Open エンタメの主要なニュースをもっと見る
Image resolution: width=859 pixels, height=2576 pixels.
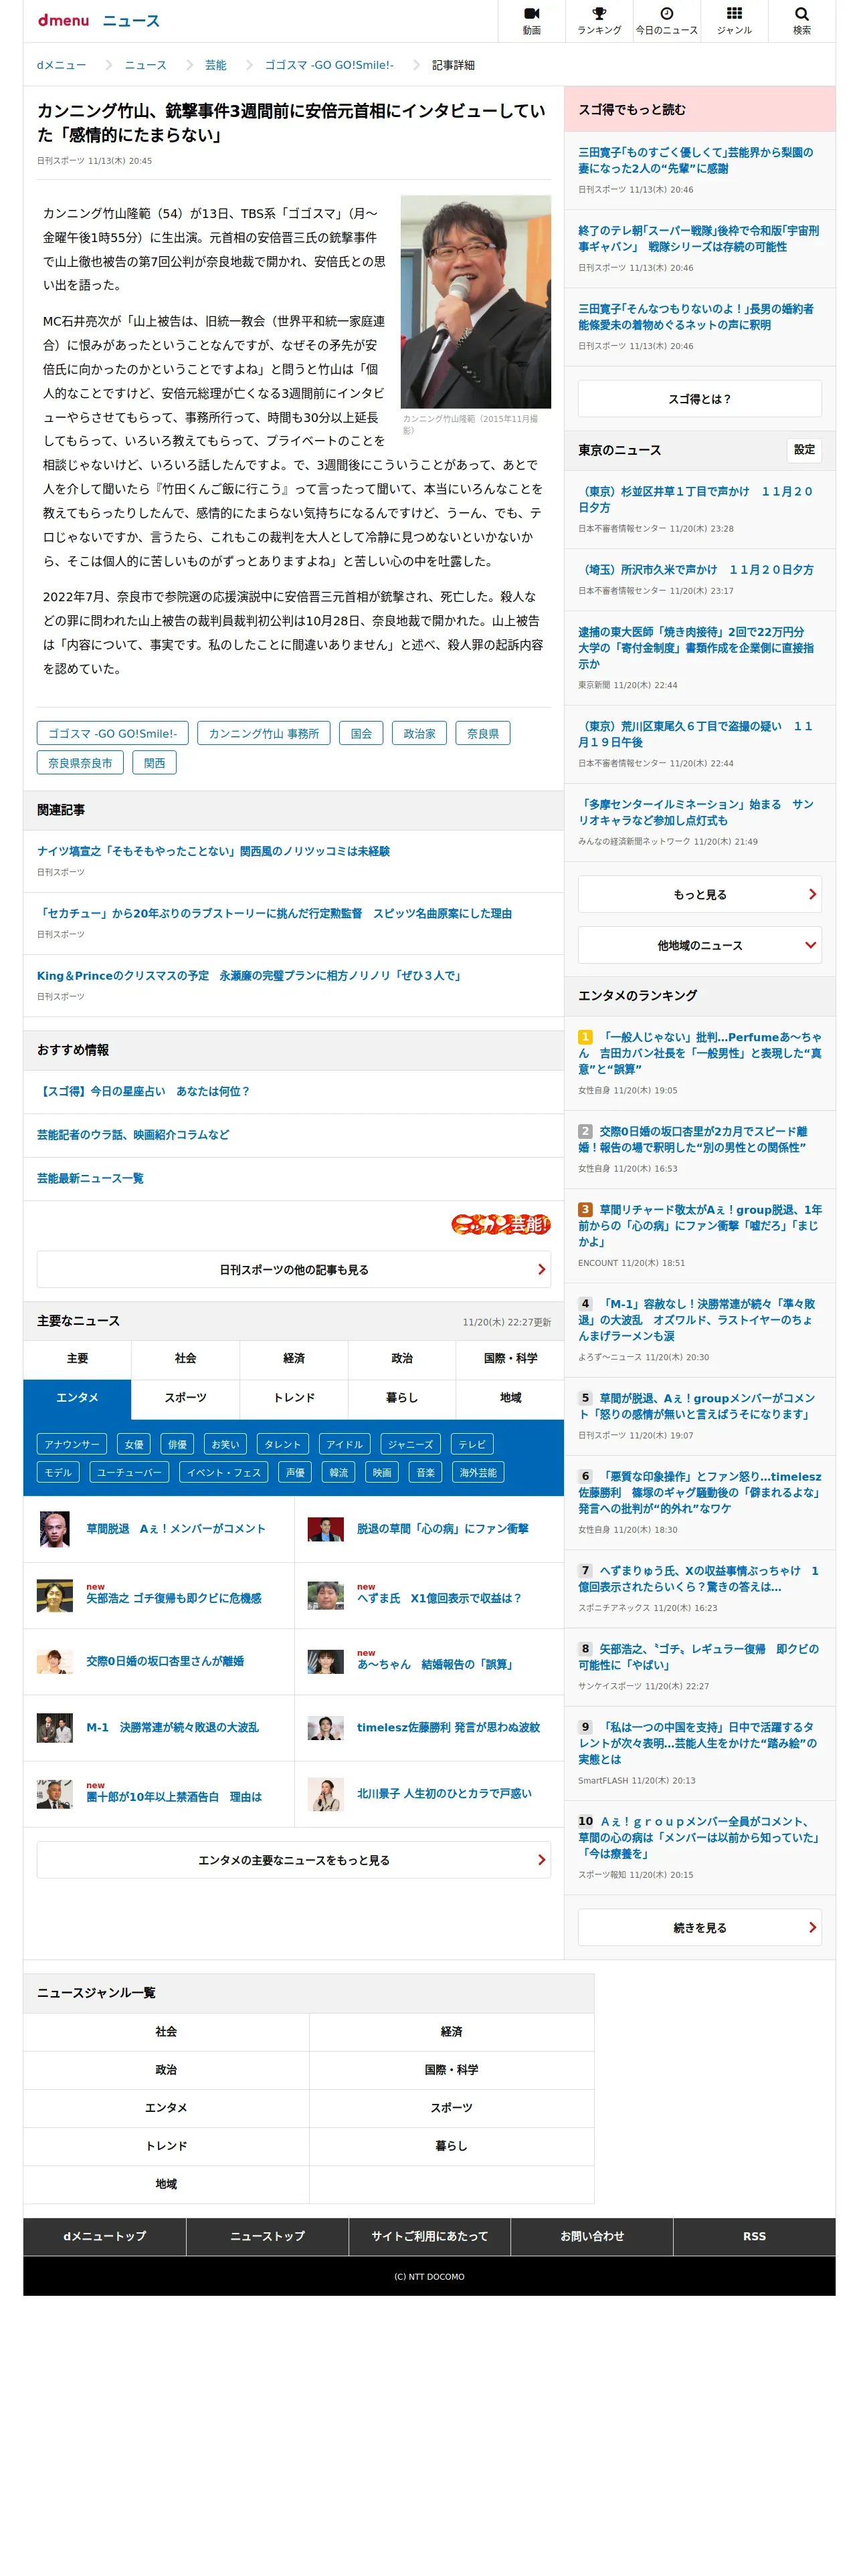click(x=294, y=1859)
